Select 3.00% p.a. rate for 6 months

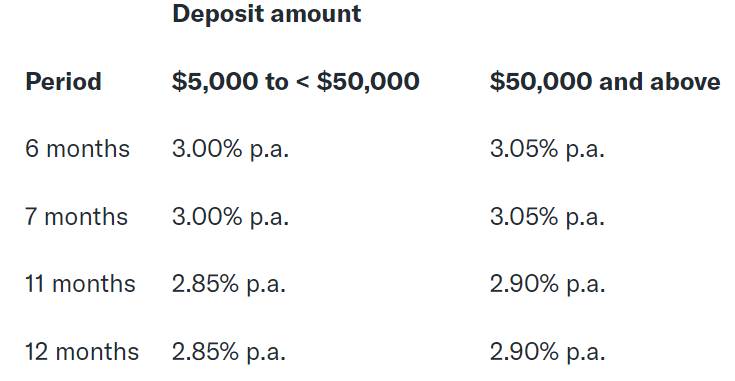coord(230,150)
